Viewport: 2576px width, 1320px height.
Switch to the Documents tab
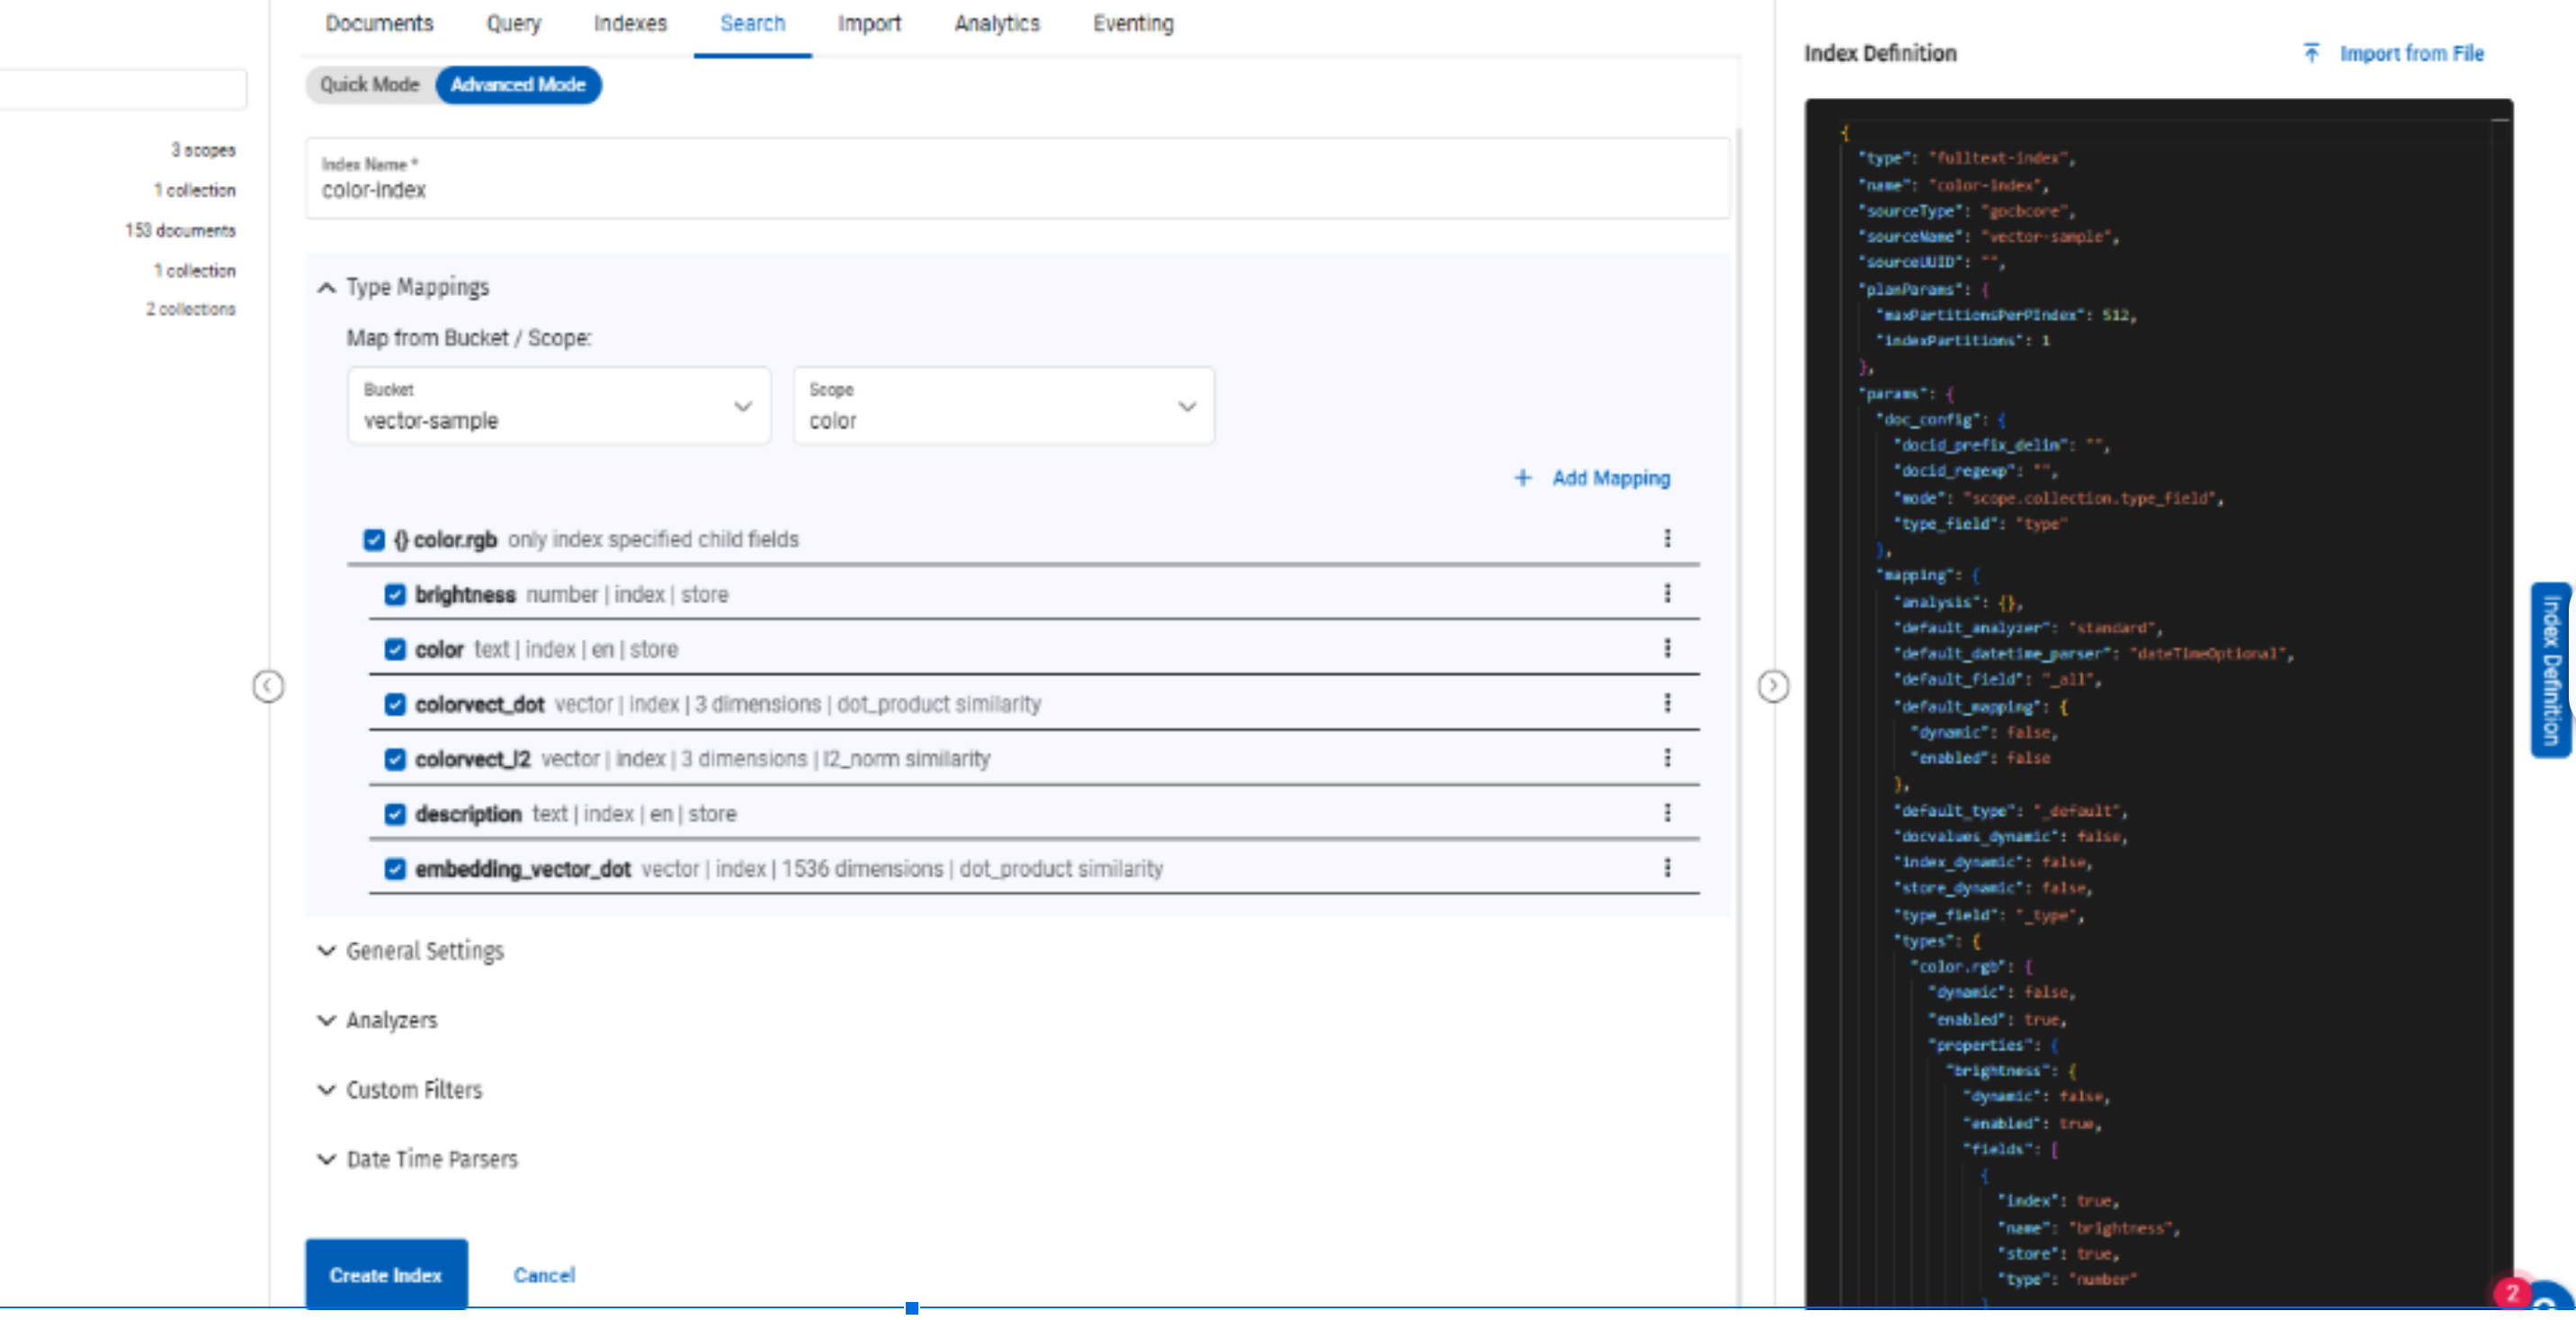tap(379, 23)
